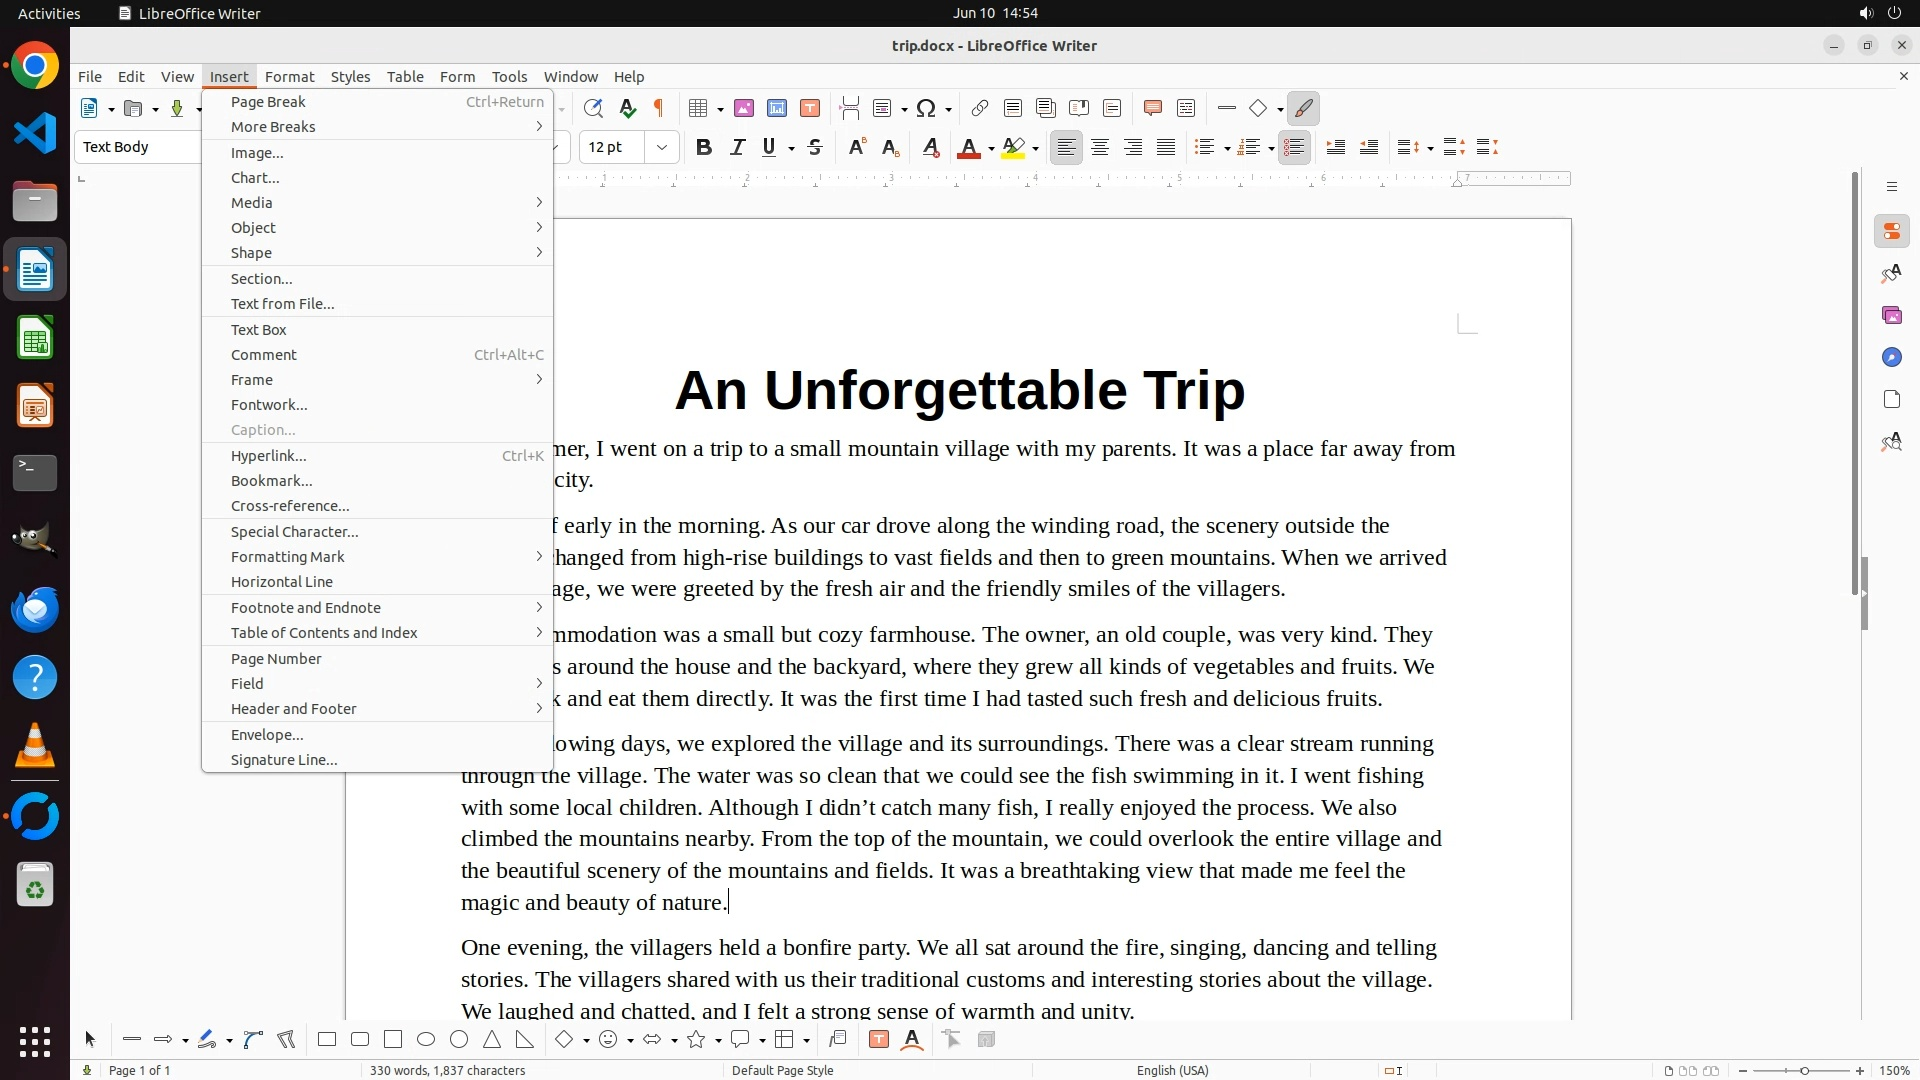1920x1080 pixels.
Task: Click the Center alignment icon
Action: pos(1100,147)
